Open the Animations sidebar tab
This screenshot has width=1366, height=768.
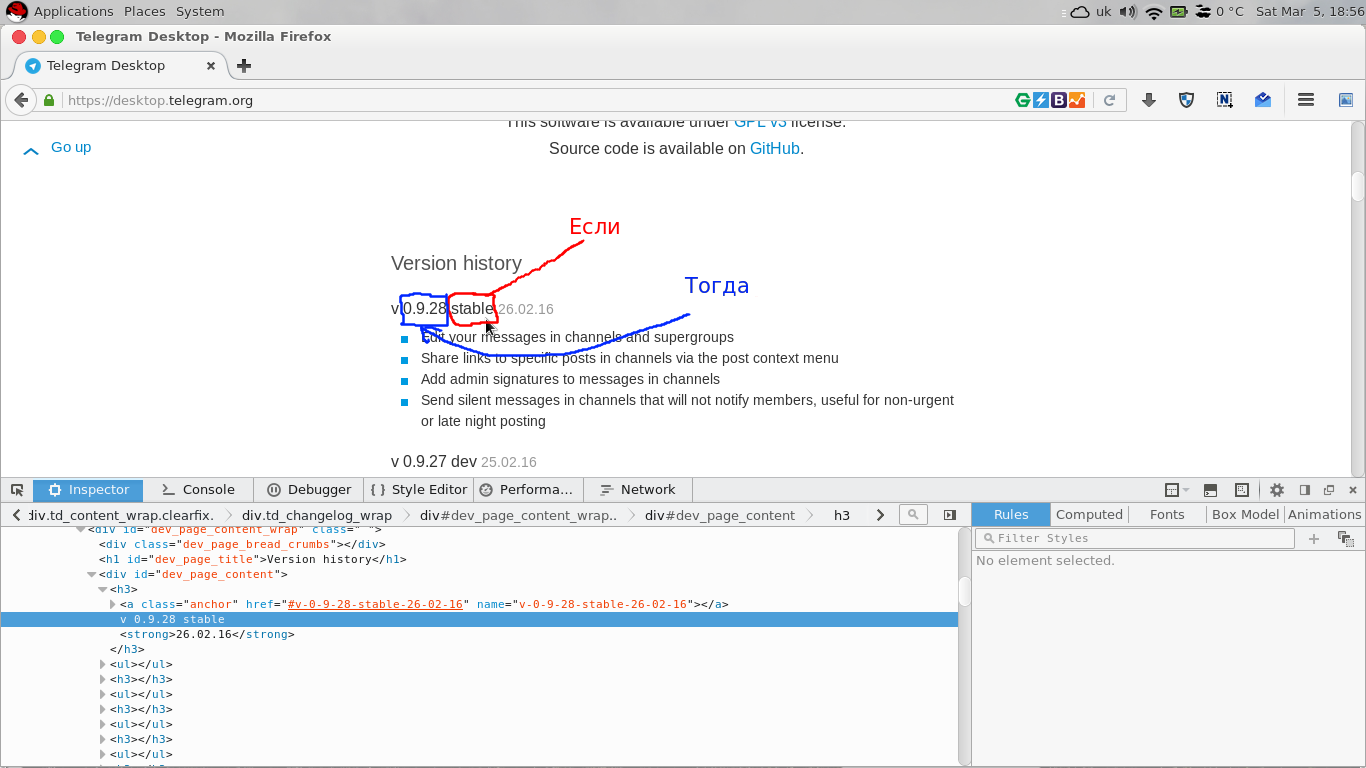coord(1324,515)
